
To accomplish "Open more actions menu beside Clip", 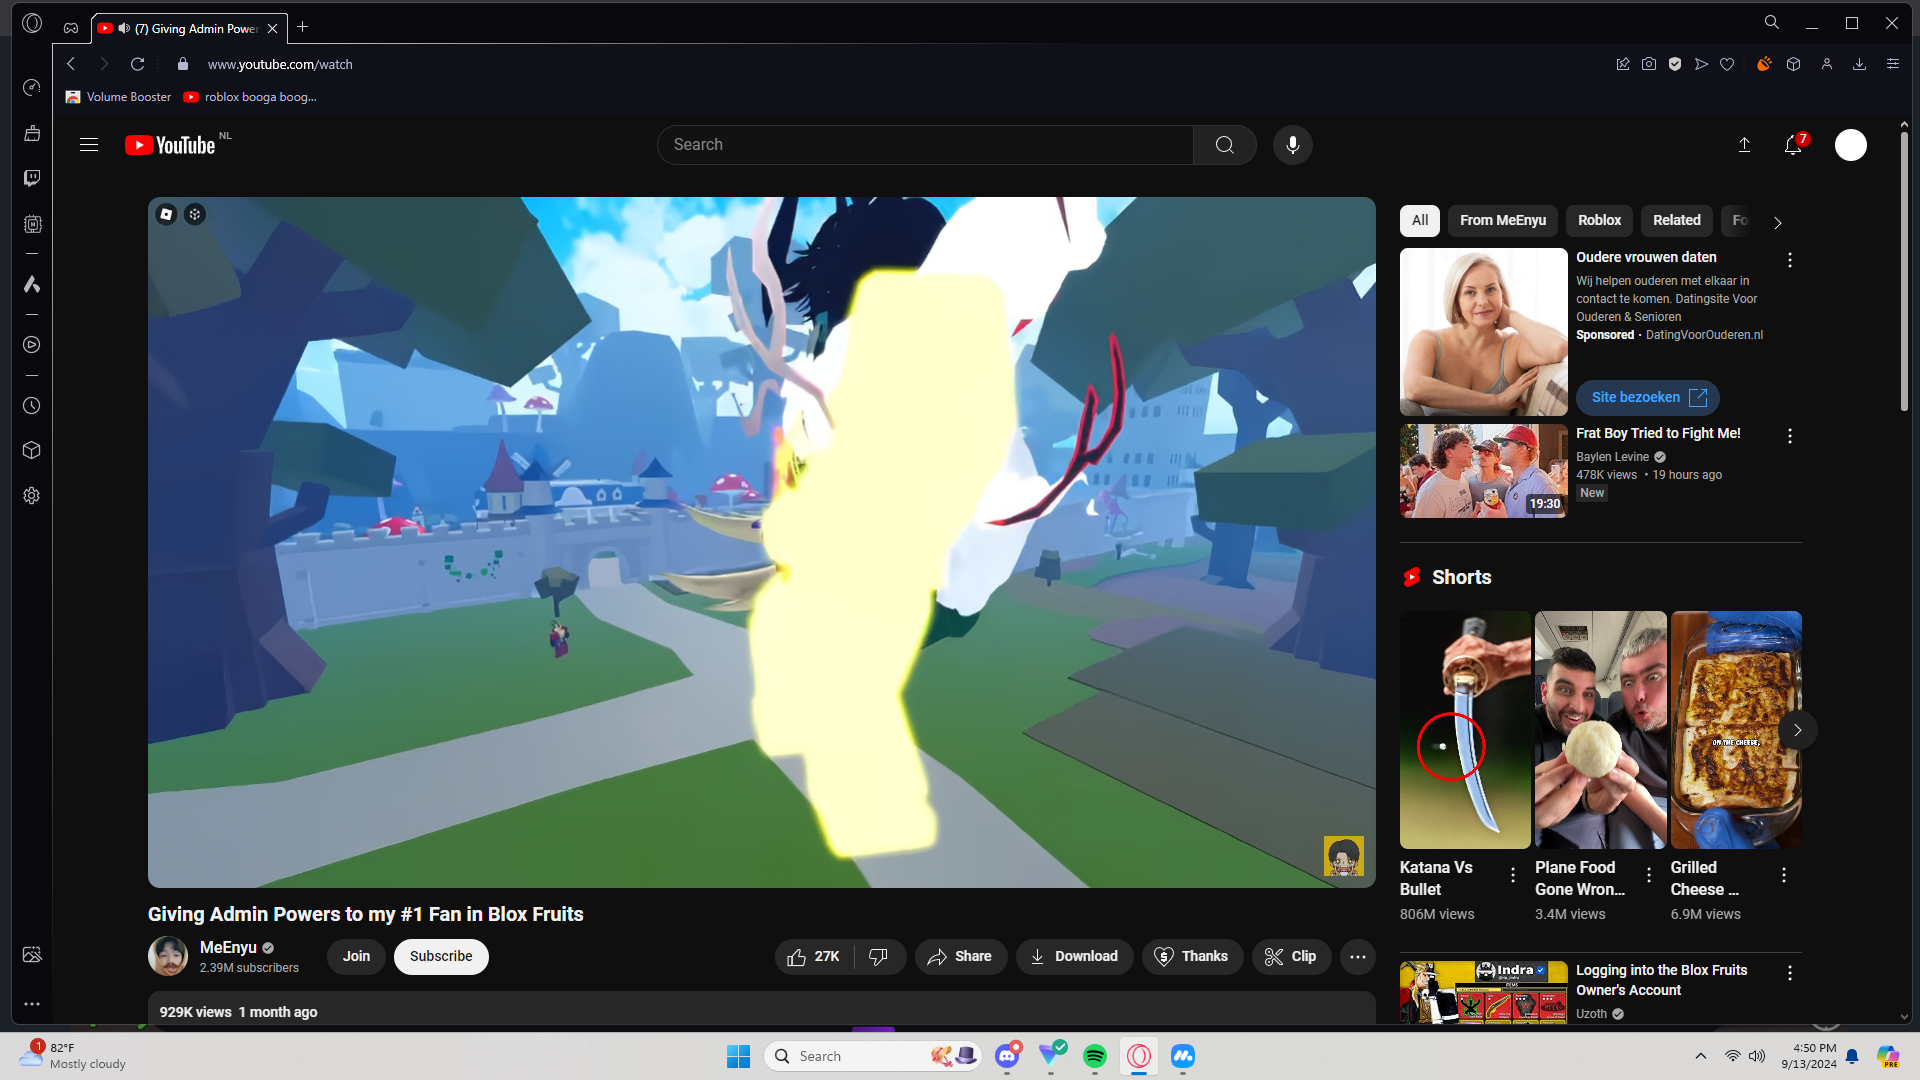I will (1358, 957).
